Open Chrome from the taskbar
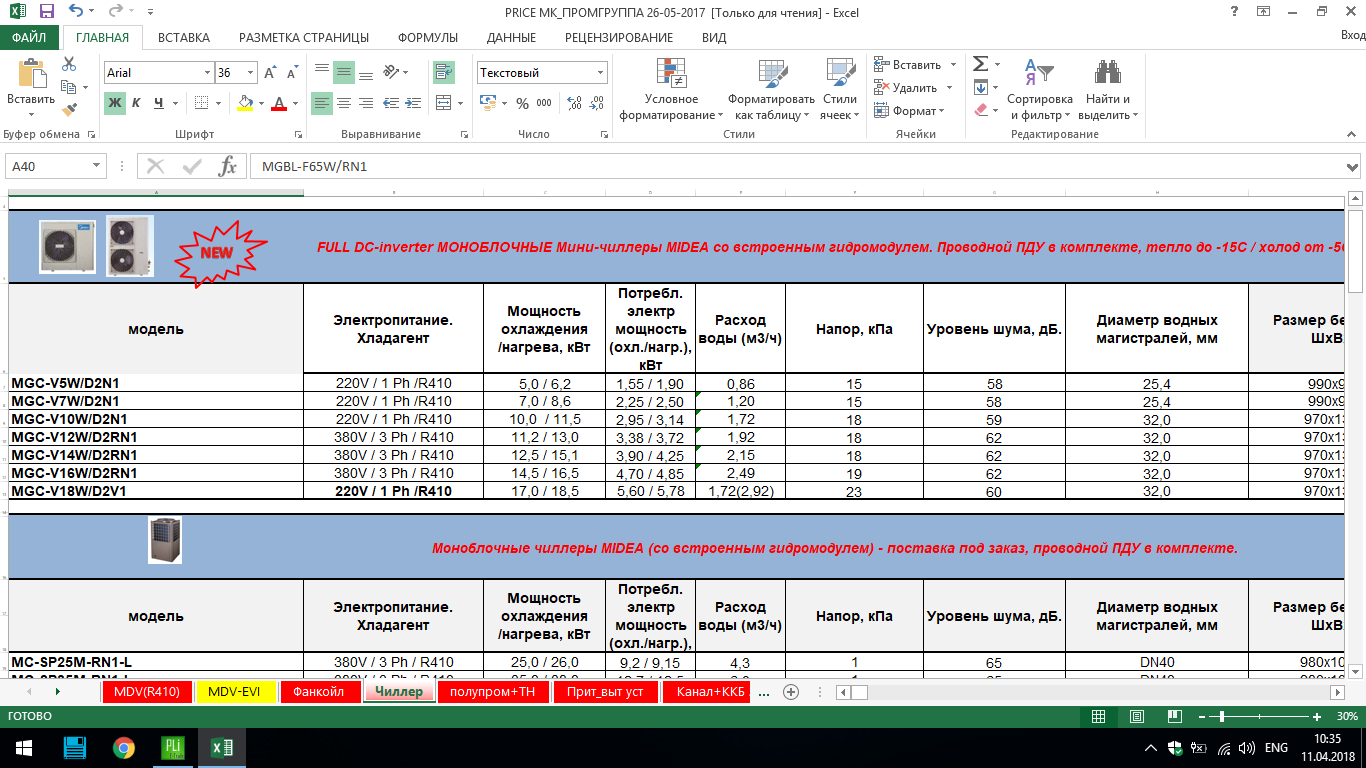1366x768 pixels. pos(124,748)
